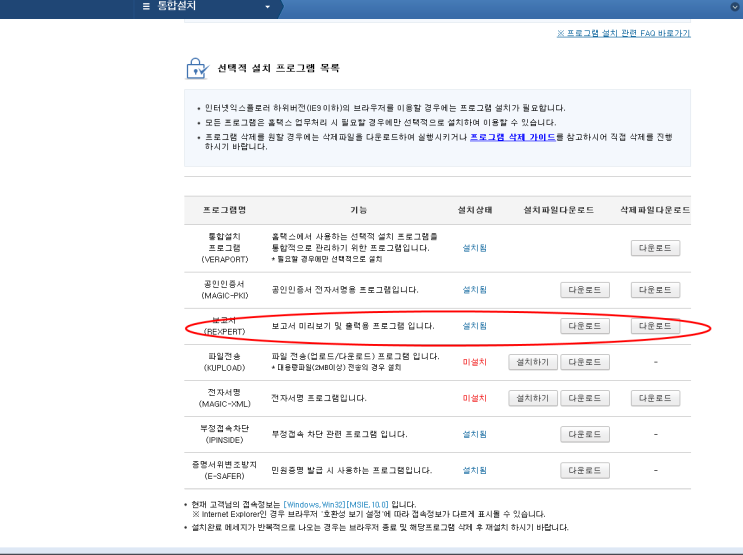The width and height of the screenshot is (743, 555).
Task: Click the 설치됨 status for IPINSIDE
Action: coord(474,434)
